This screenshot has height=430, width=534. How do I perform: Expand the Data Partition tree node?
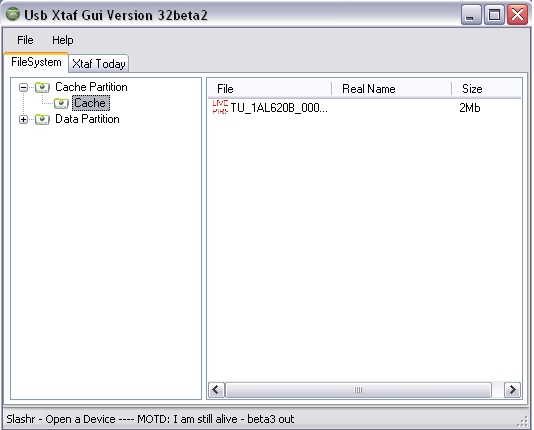[23, 120]
